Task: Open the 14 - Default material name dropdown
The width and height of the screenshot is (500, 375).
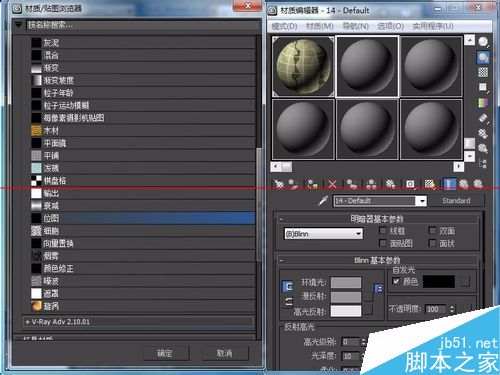Action: point(422,201)
